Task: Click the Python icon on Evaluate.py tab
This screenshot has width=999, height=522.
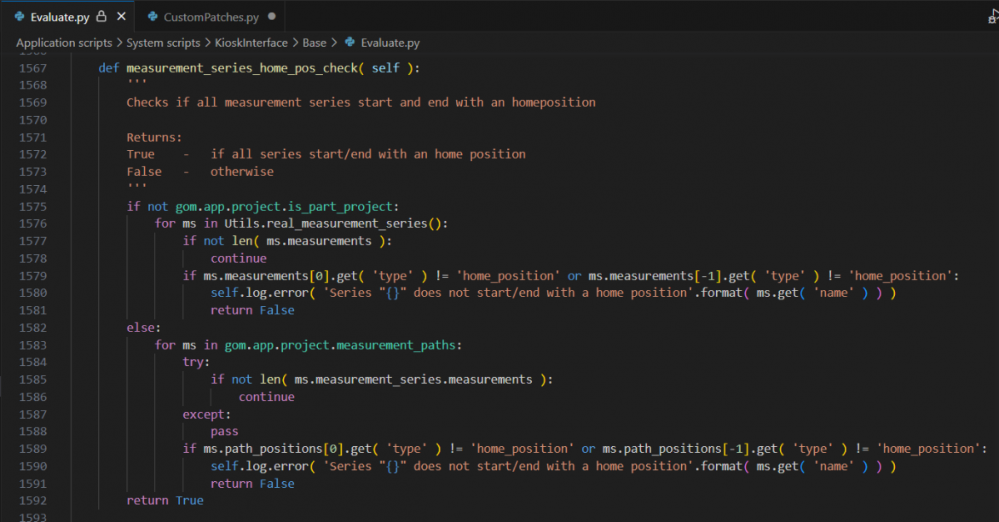Action: (19, 17)
